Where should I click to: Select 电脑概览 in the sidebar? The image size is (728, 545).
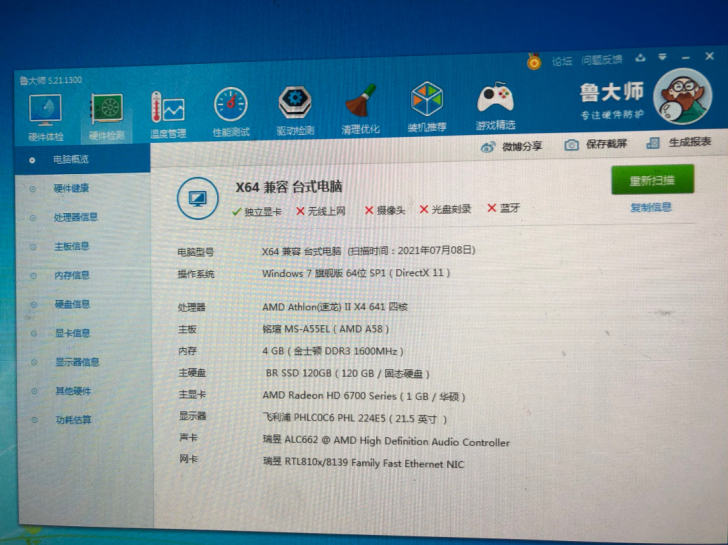(x=83, y=160)
